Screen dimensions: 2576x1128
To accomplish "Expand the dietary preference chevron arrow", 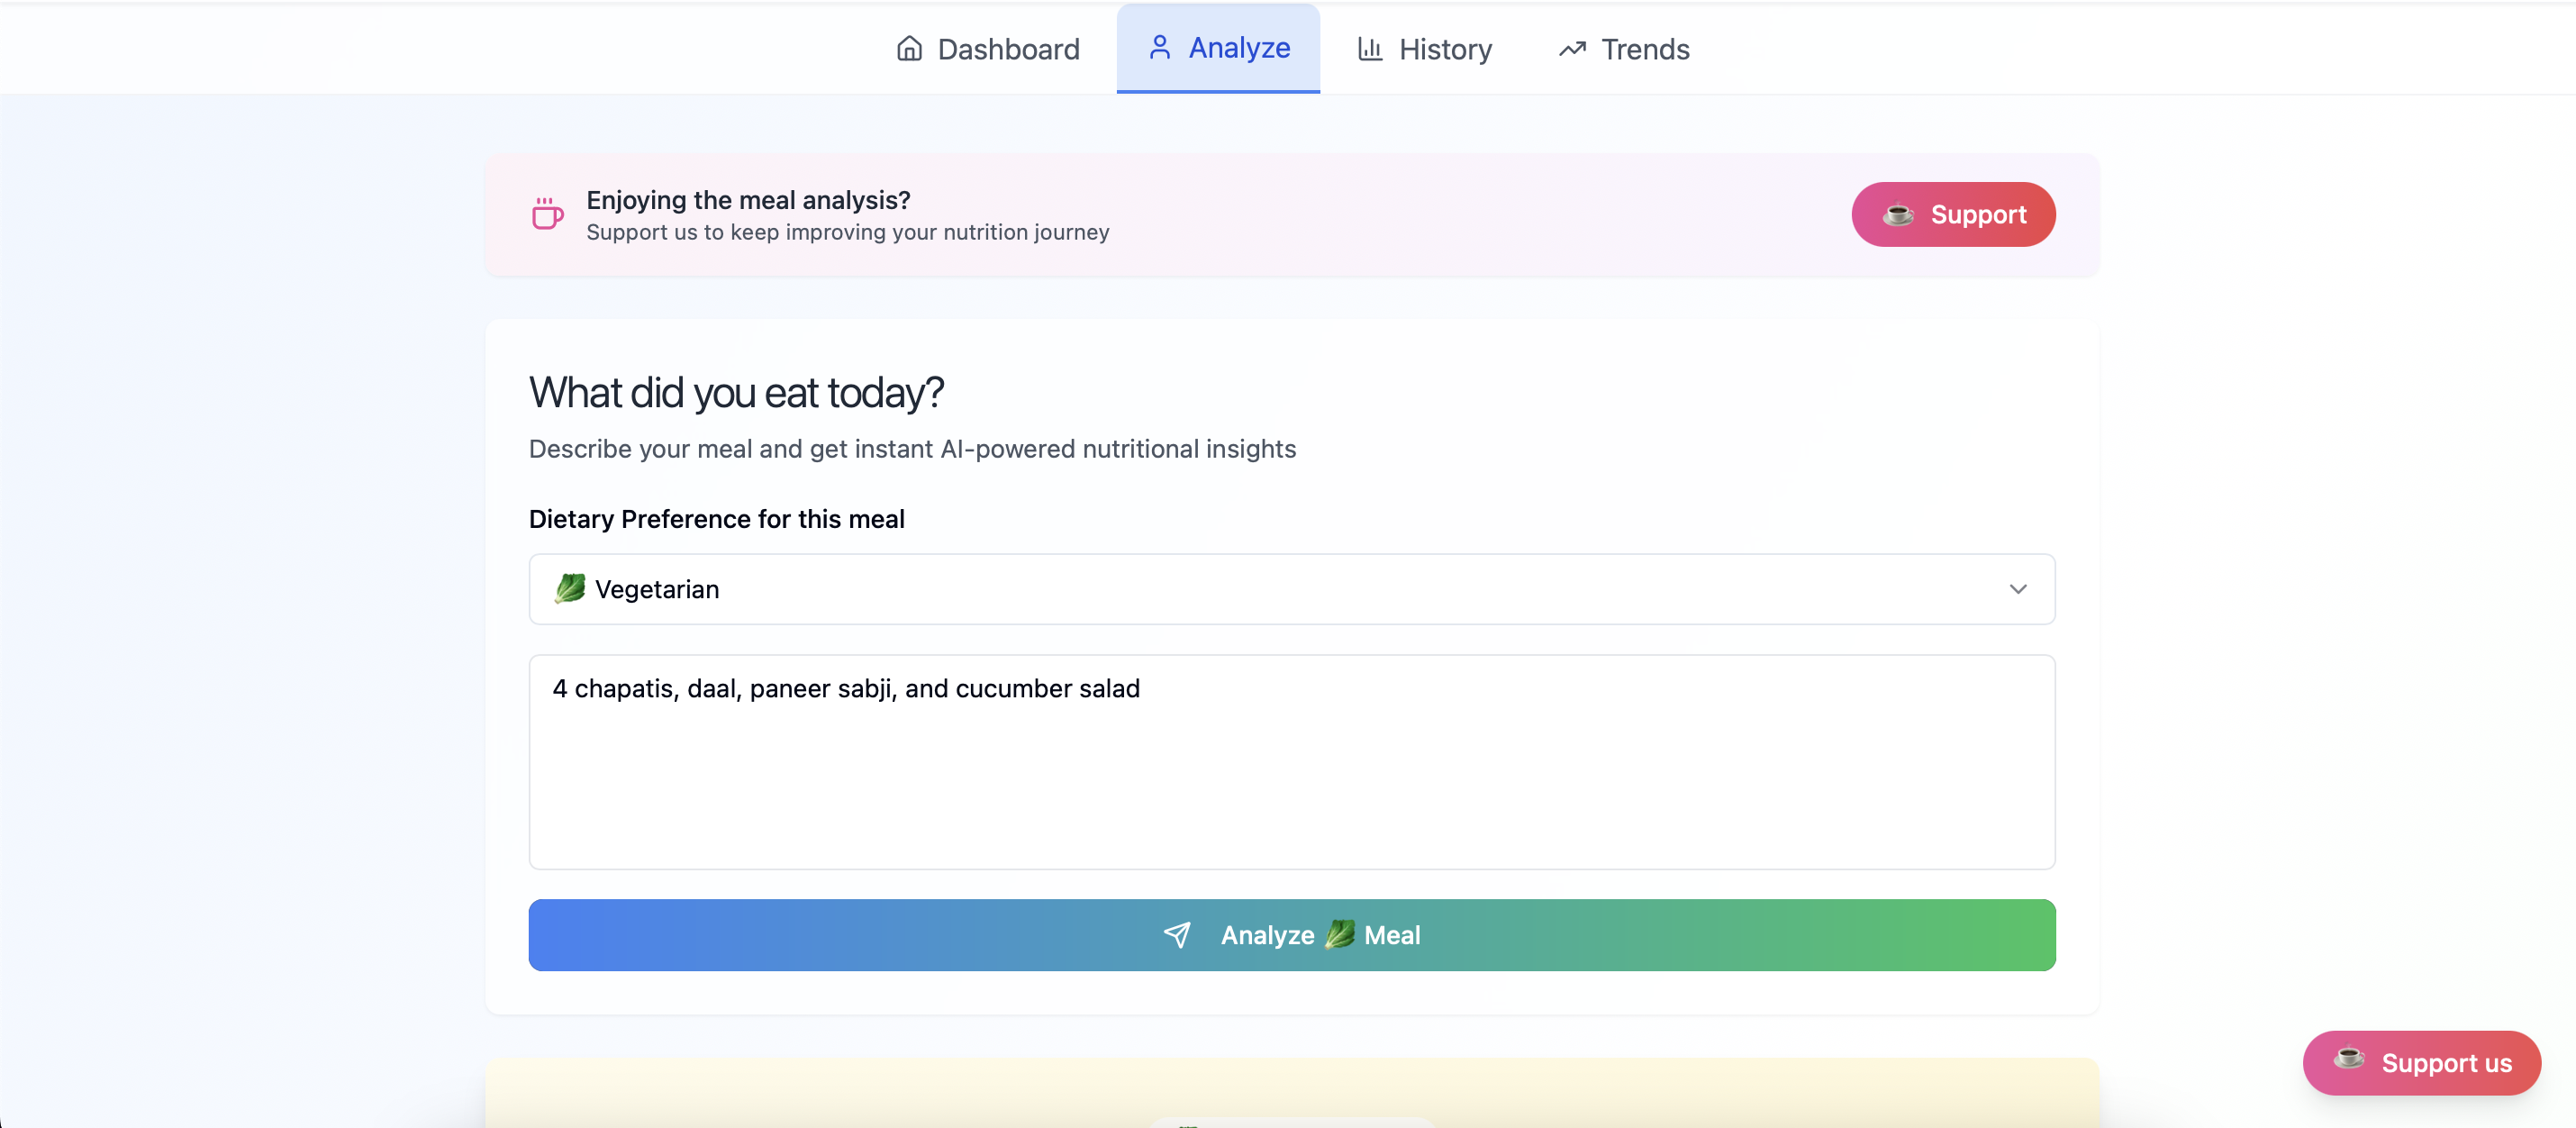I will [2017, 589].
